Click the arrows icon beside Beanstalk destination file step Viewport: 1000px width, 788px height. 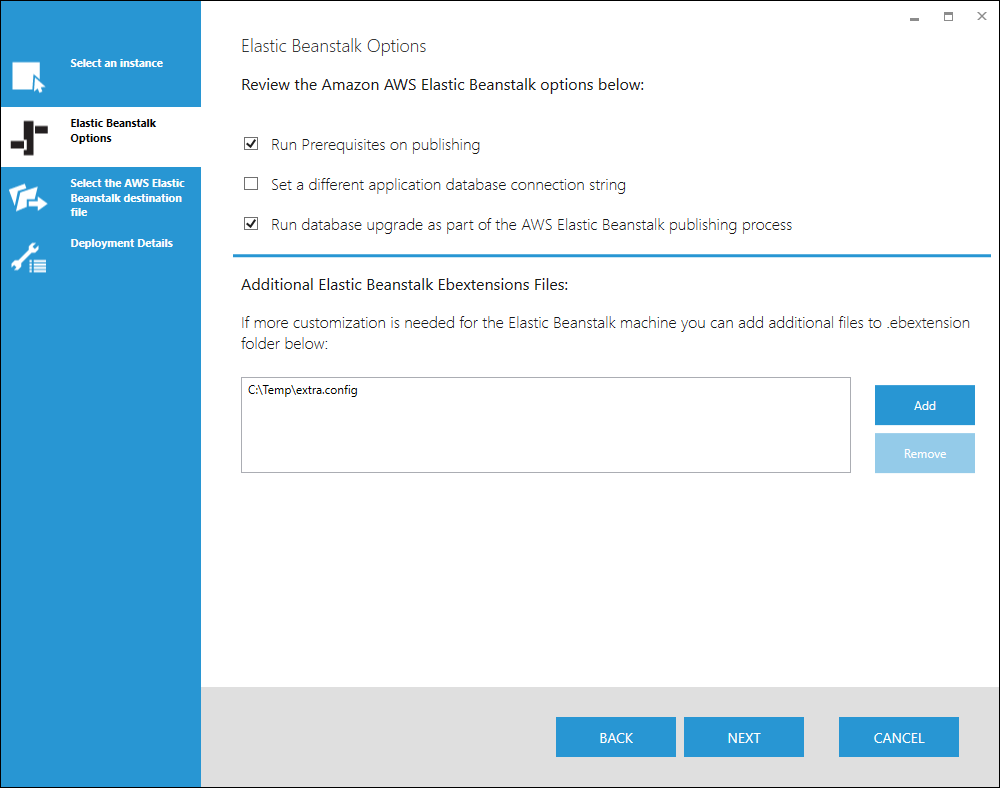[x=27, y=196]
